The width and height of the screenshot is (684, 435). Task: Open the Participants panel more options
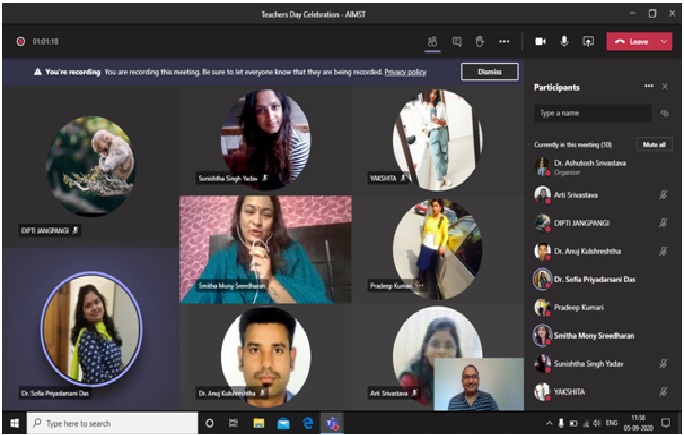pyautogui.click(x=648, y=87)
